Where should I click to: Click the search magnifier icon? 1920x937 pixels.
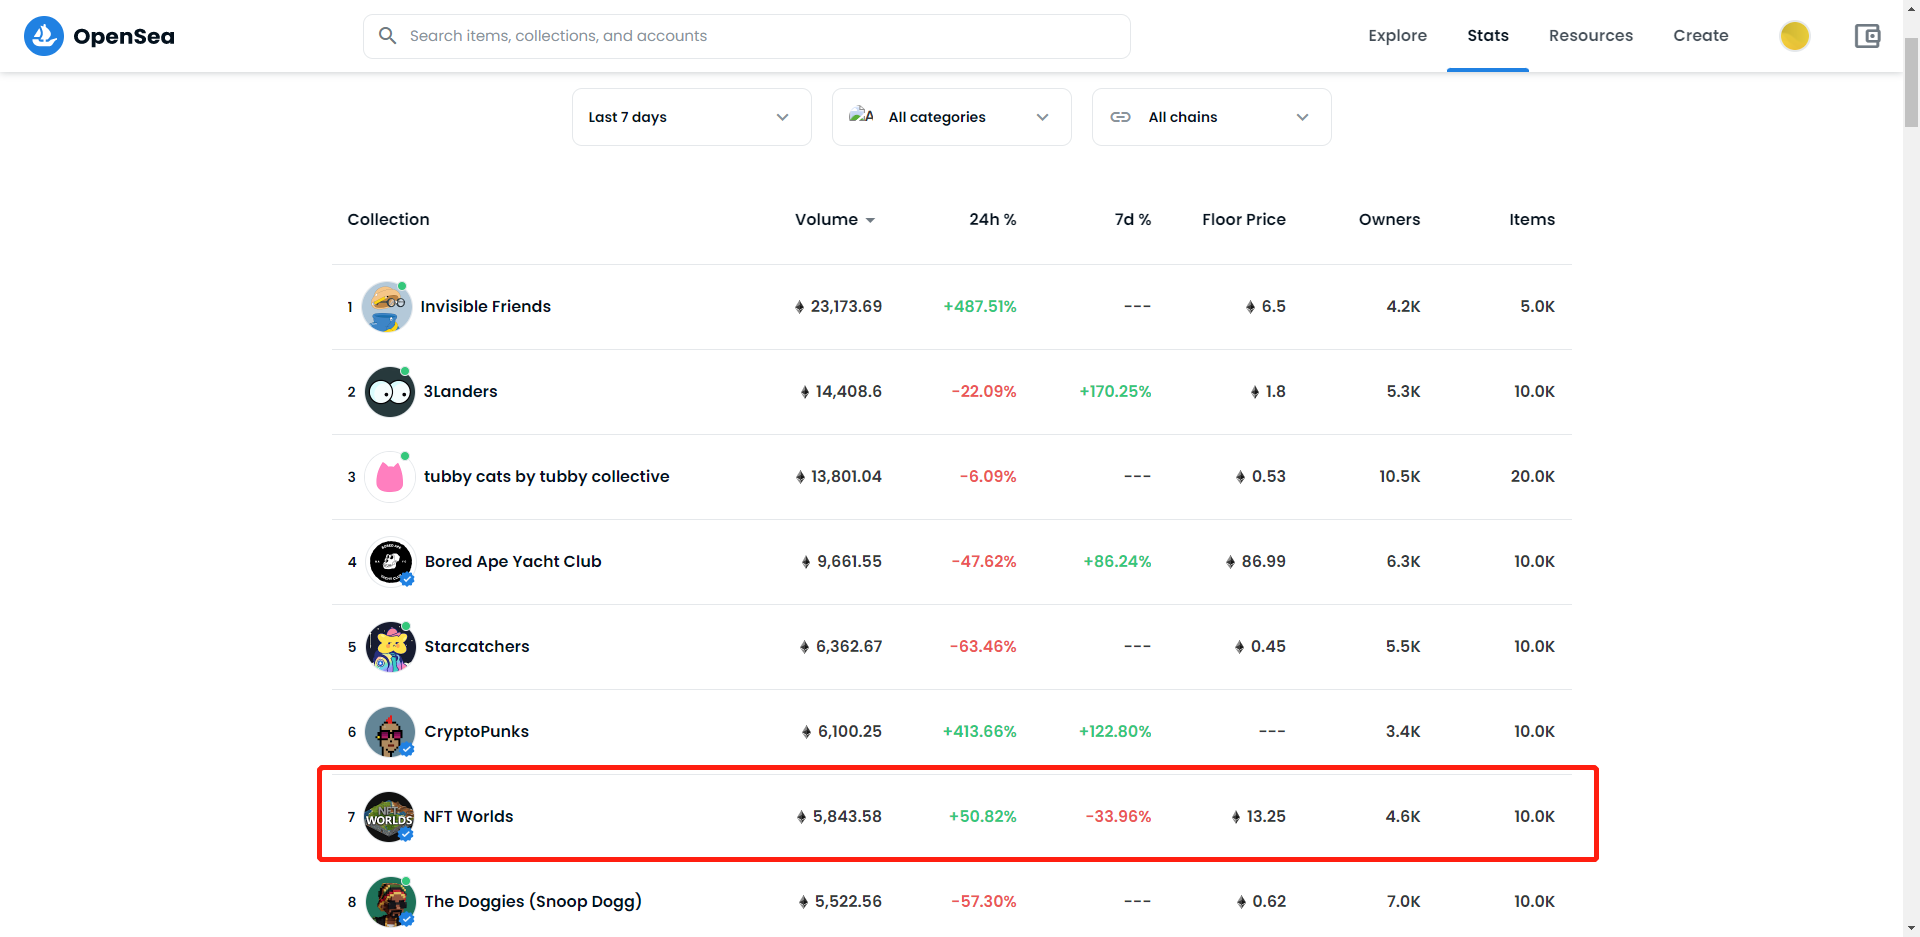(x=388, y=36)
